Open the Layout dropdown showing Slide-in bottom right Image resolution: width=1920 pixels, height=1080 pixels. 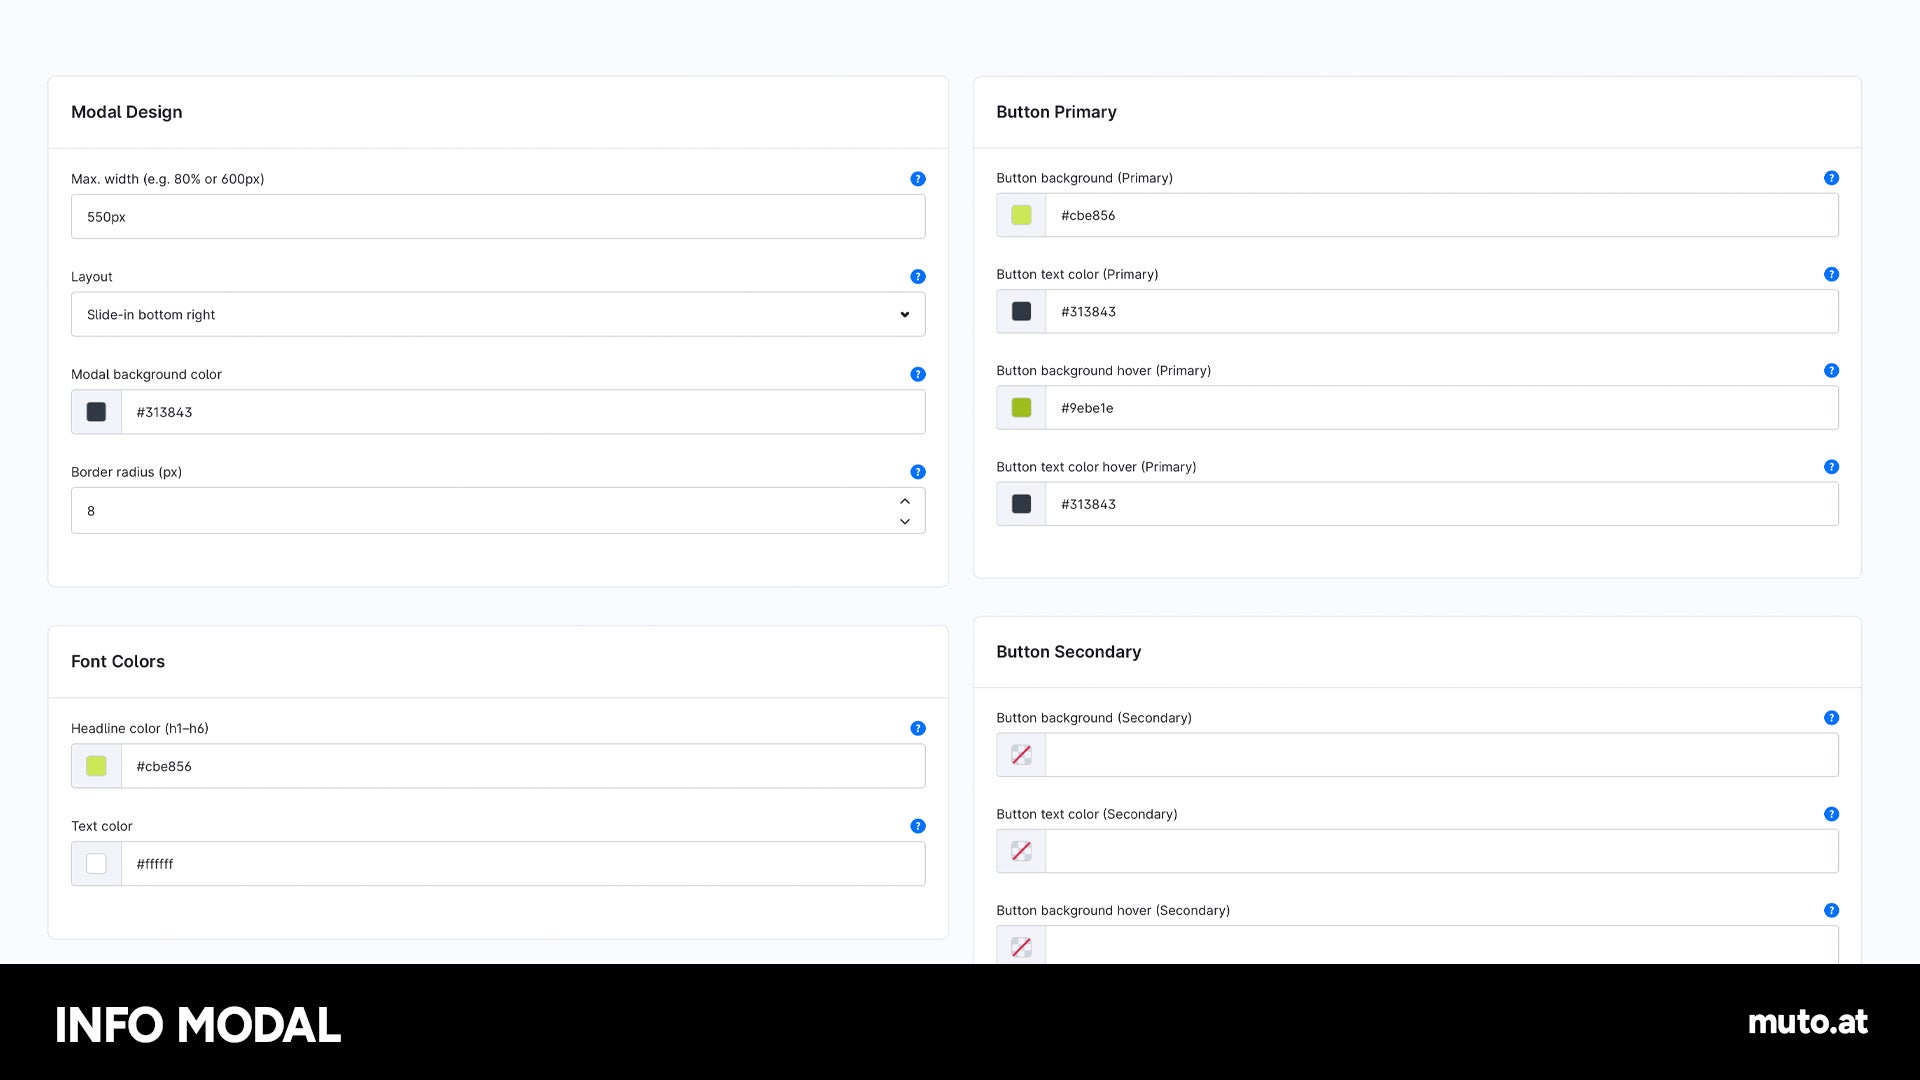[498, 314]
